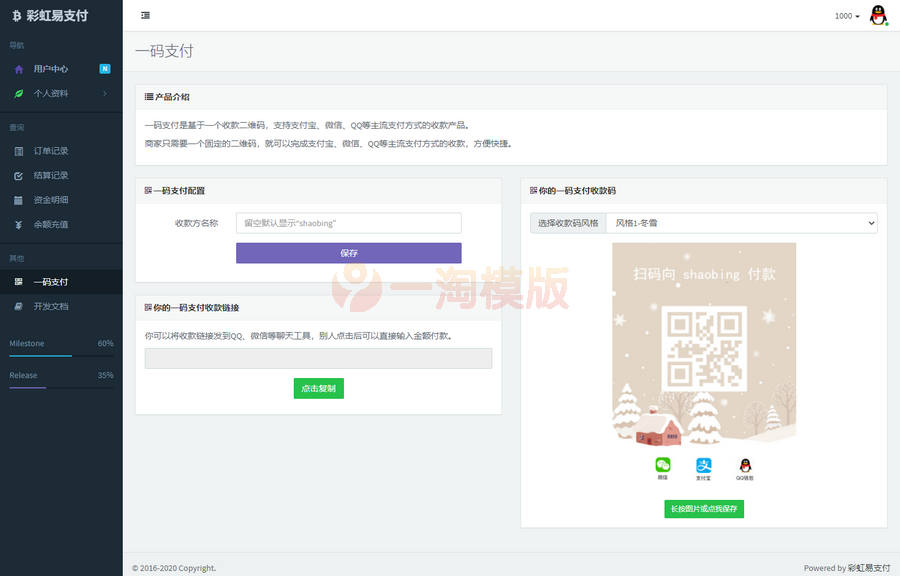Go to 结算记录 in the sidebar

(x=51, y=175)
